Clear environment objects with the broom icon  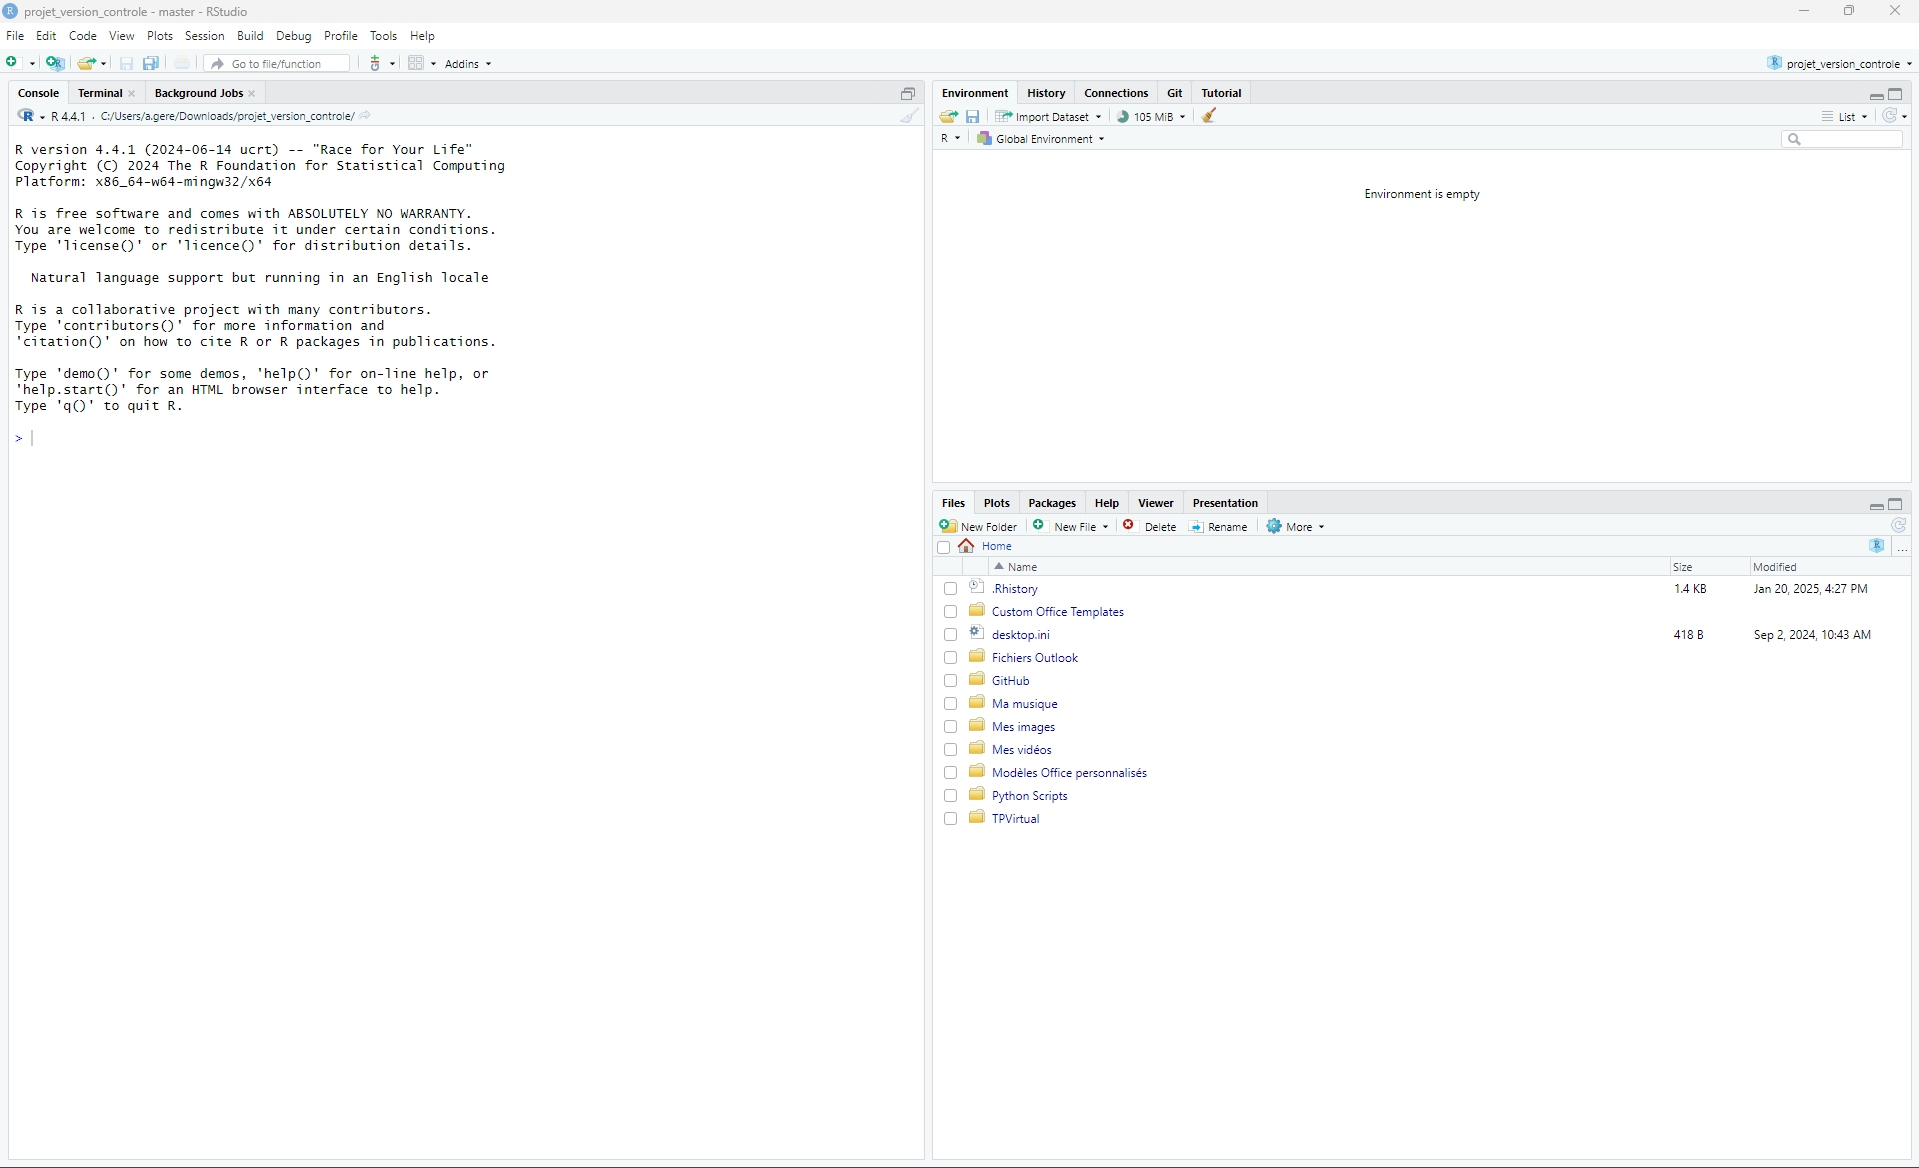click(x=1209, y=116)
